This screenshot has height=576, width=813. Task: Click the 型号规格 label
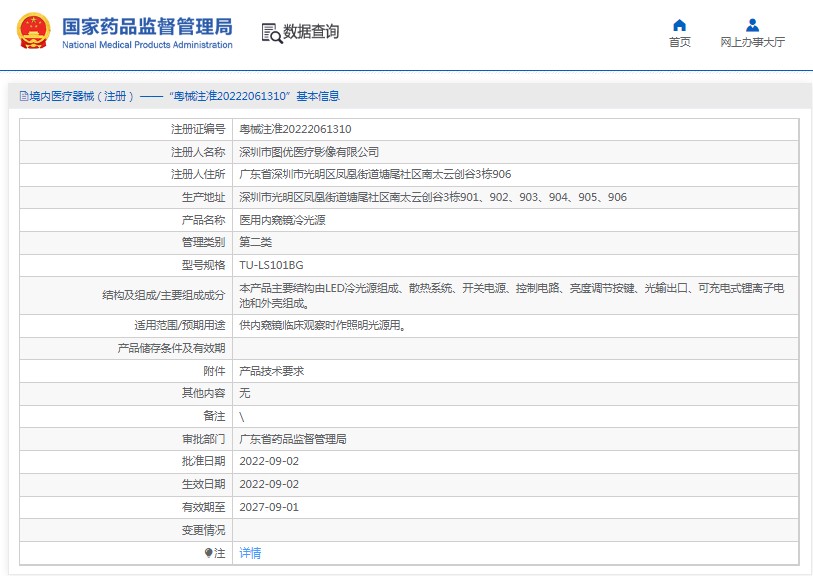pos(203,265)
